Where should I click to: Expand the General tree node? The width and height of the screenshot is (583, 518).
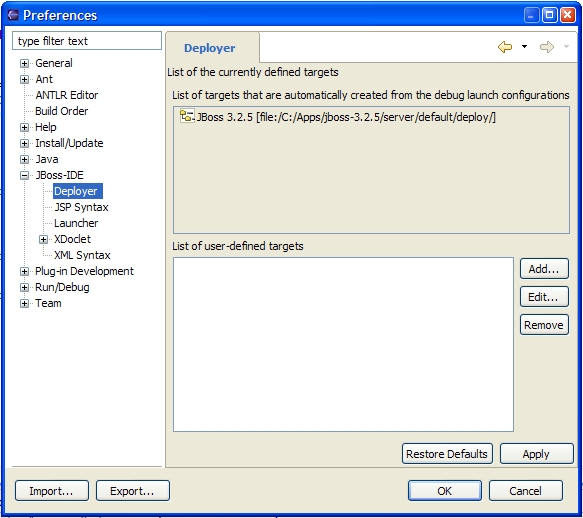pos(25,64)
